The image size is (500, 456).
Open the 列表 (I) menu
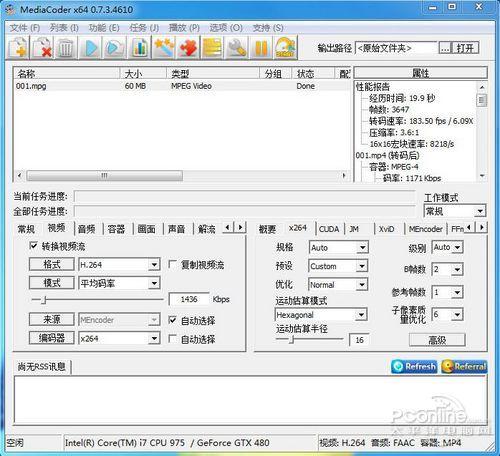[64, 28]
